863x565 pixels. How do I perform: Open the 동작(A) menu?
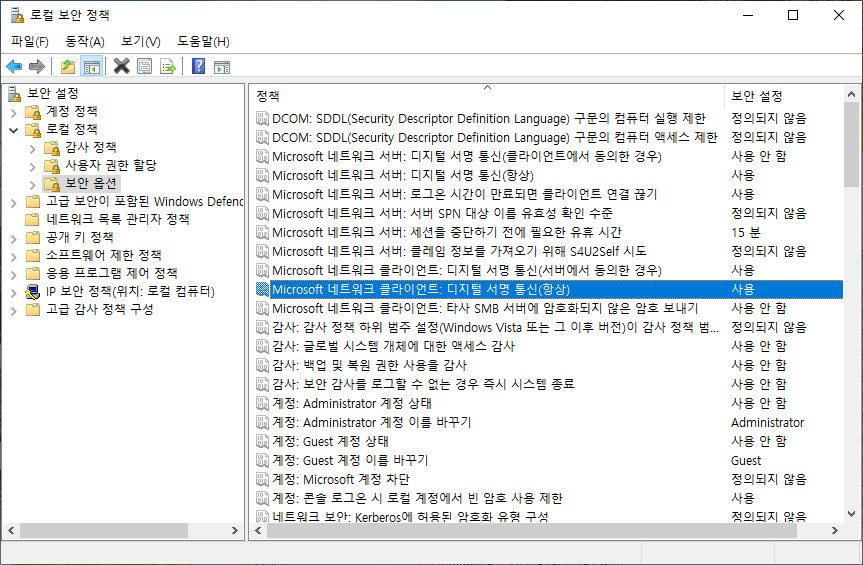point(85,41)
